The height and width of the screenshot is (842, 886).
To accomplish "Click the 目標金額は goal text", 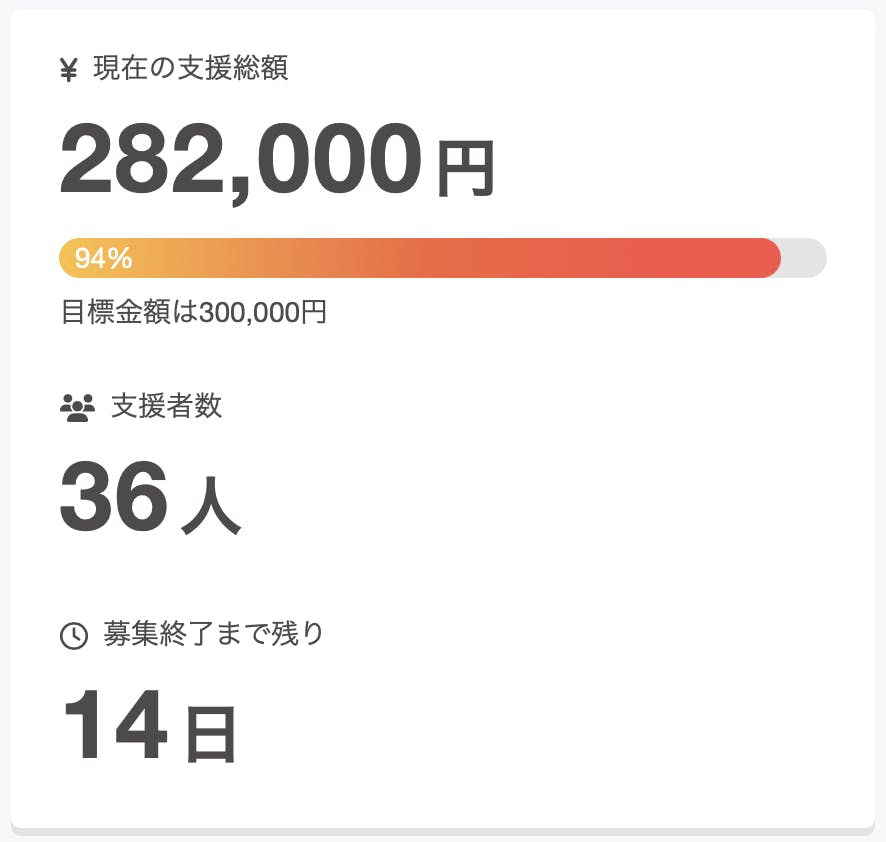I will click(130, 313).
